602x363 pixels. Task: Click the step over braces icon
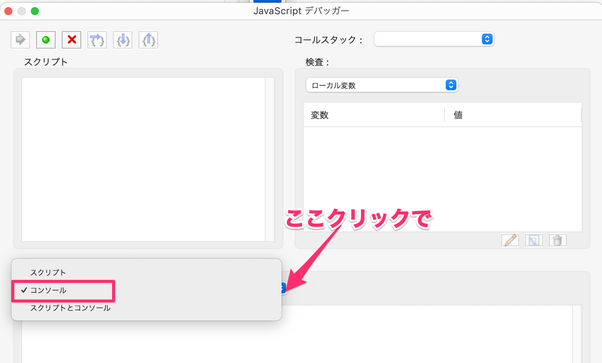coord(97,40)
